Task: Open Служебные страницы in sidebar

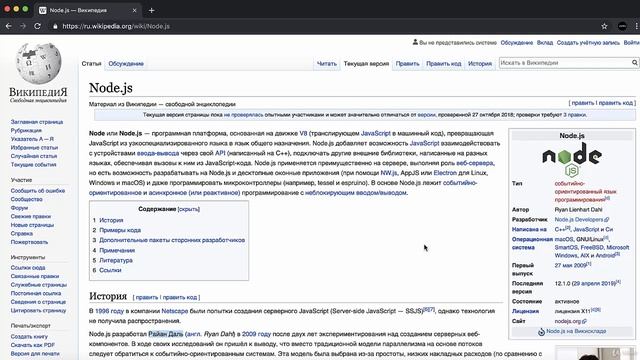Action: click(39, 285)
